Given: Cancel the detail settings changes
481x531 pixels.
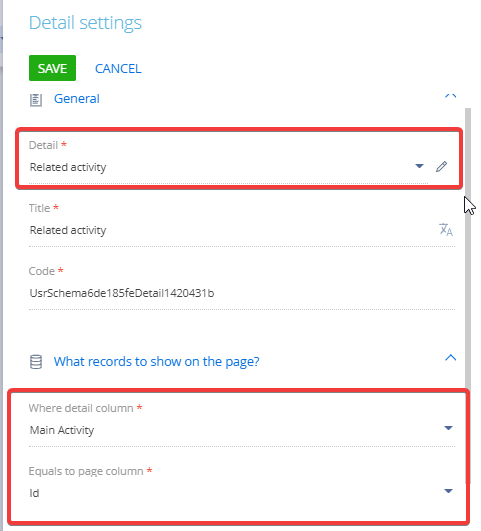Looking at the screenshot, I should [x=118, y=69].
